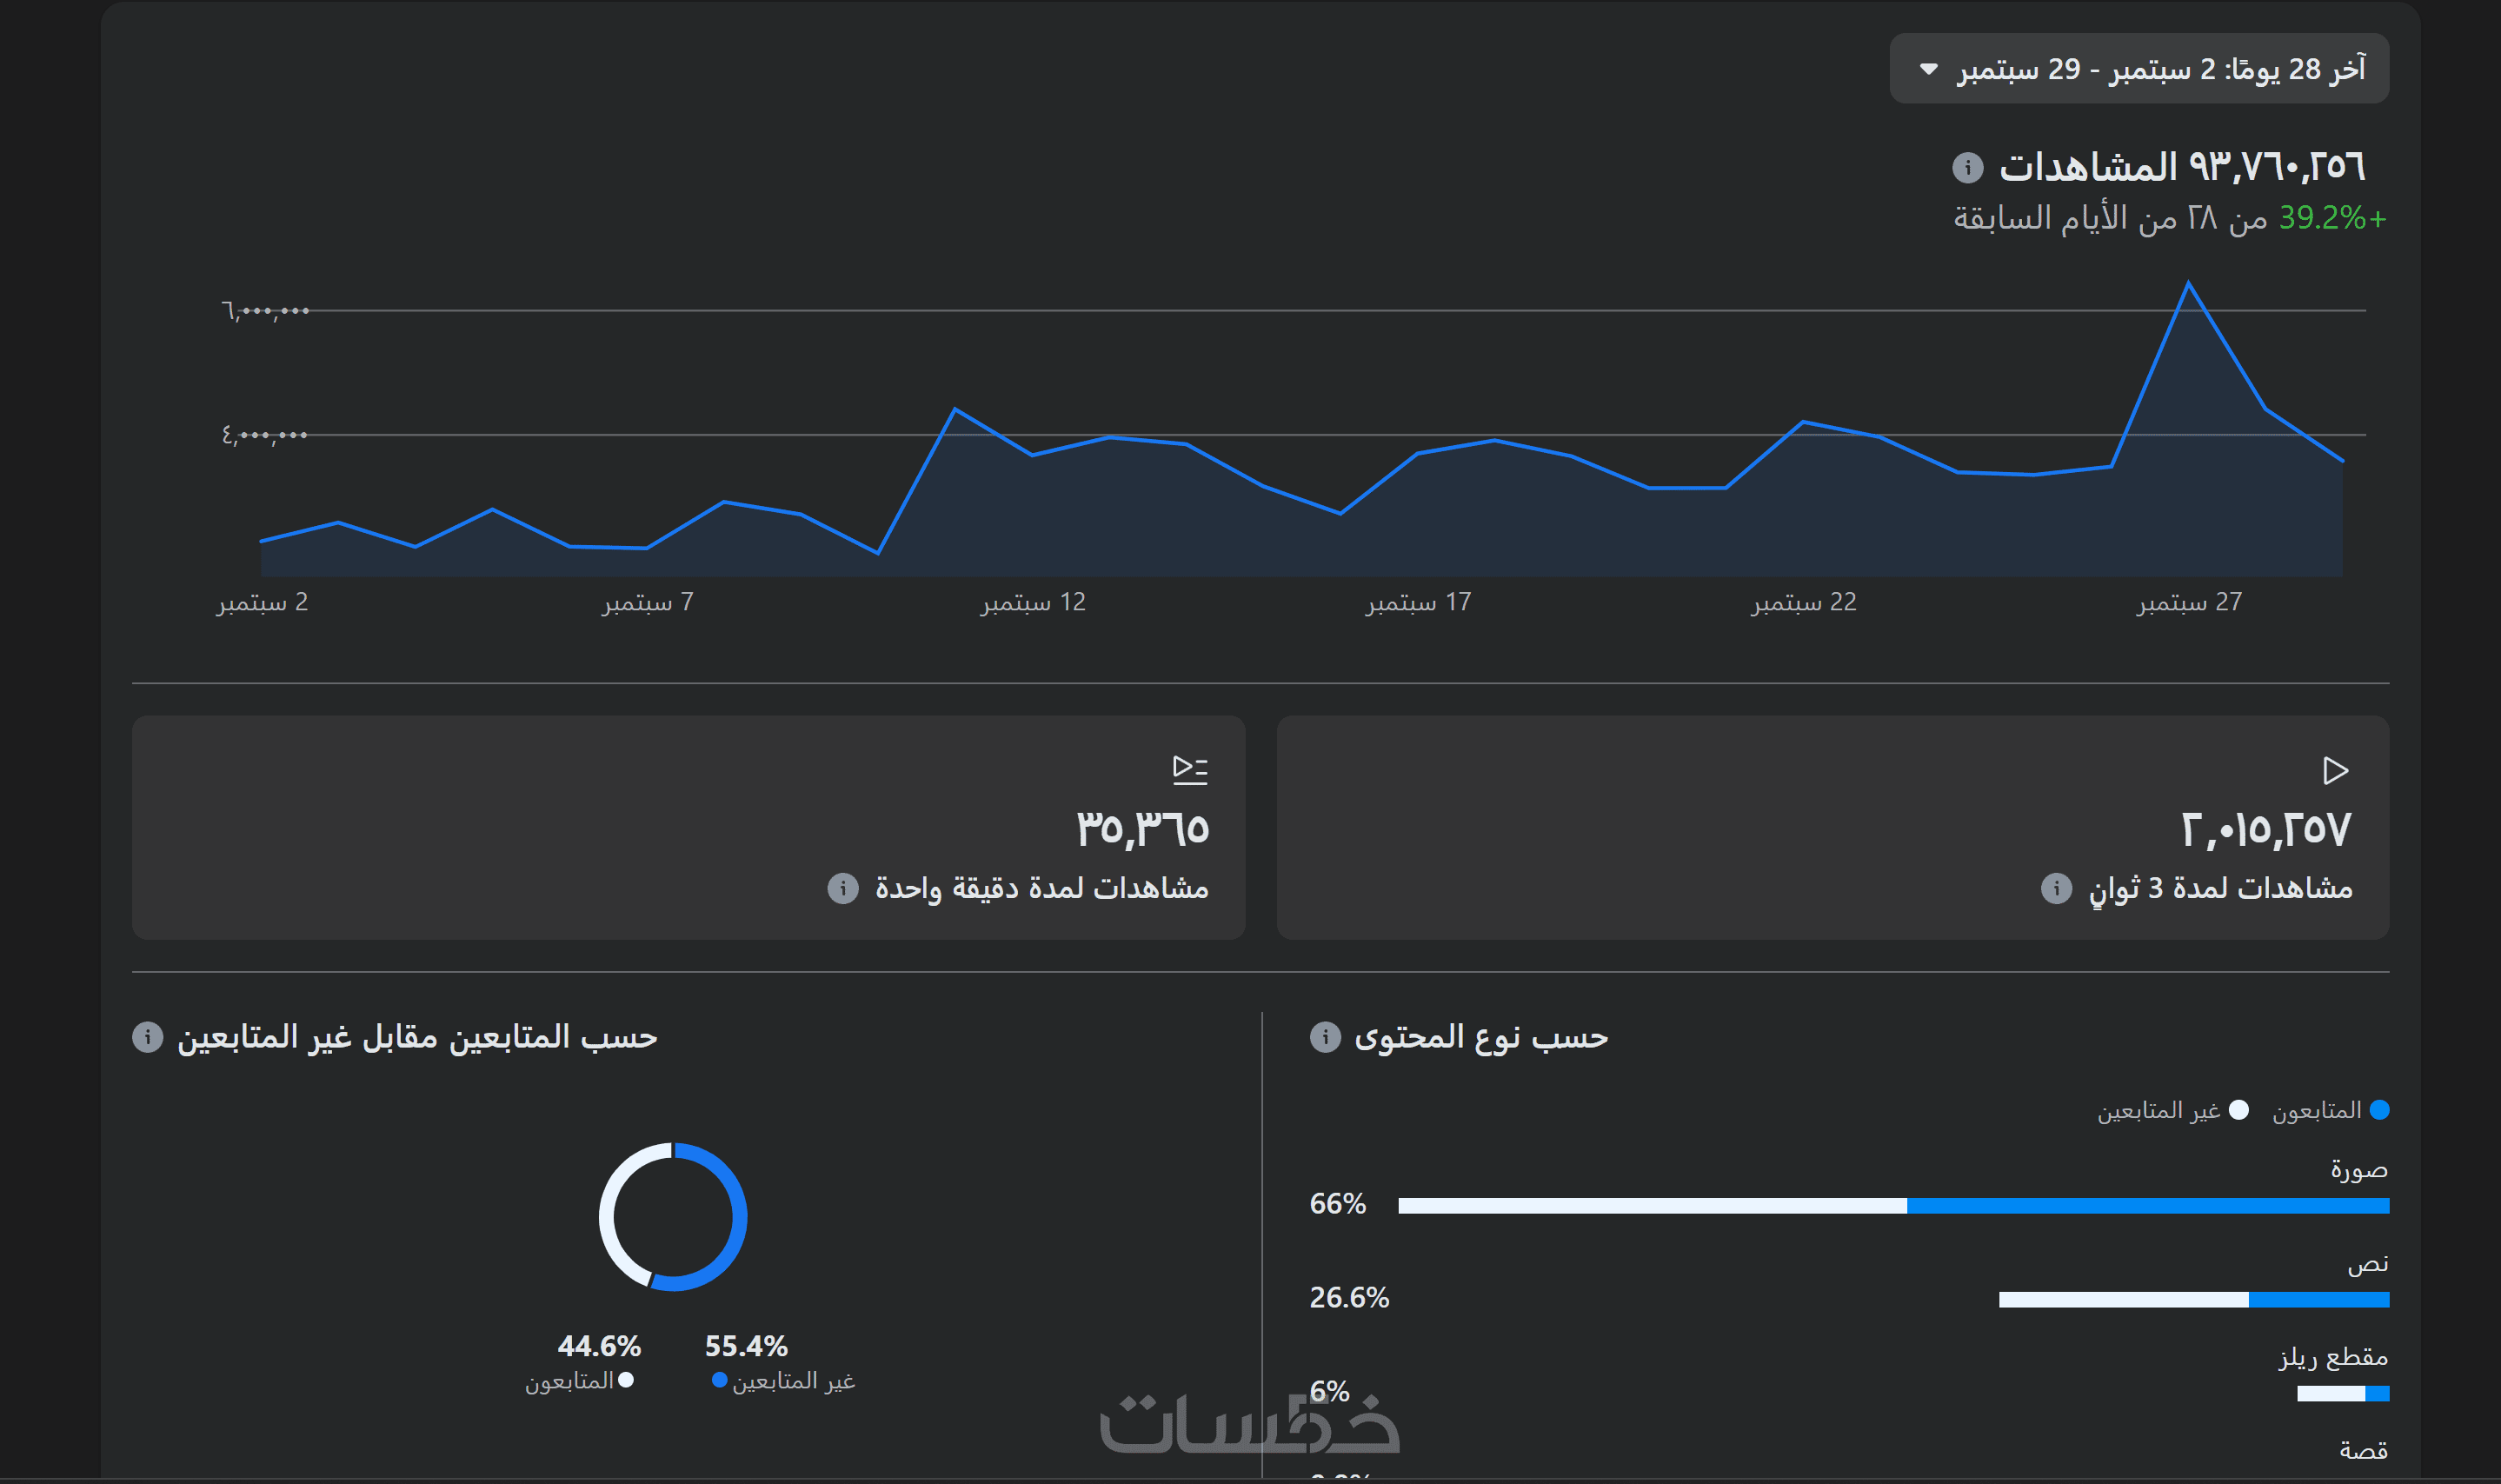This screenshot has width=2501, height=1484.
Task: Click the one-minute views card
Action: (x=688, y=827)
